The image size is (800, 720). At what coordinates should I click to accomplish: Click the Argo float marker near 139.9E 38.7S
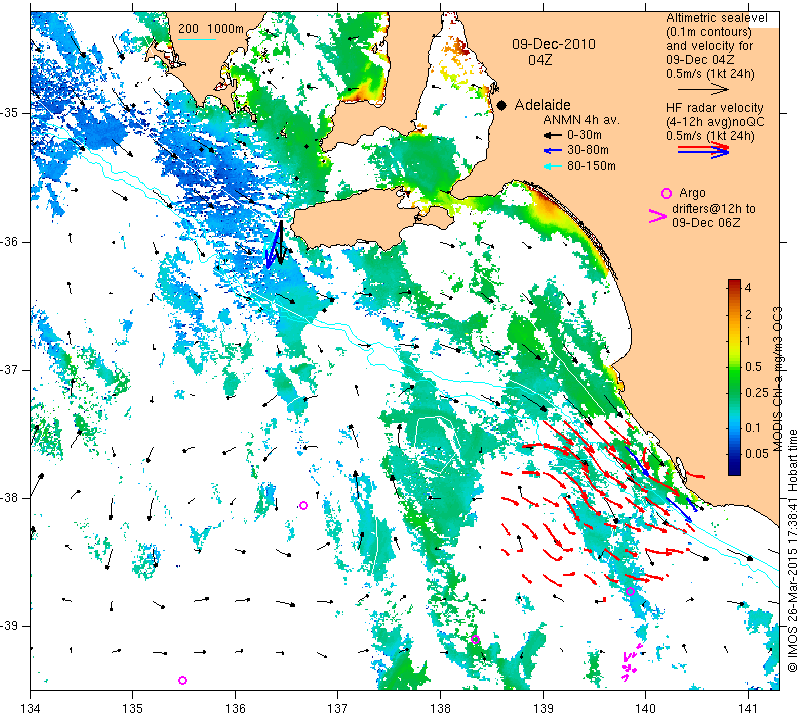(631, 591)
